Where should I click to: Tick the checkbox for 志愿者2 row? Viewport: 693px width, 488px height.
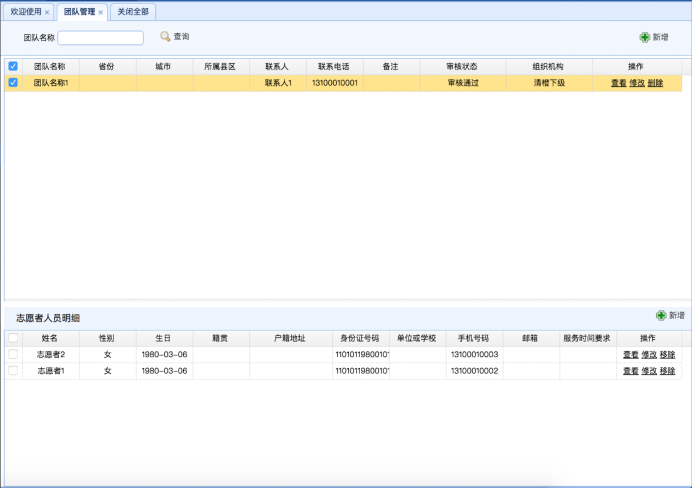click(x=13, y=354)
